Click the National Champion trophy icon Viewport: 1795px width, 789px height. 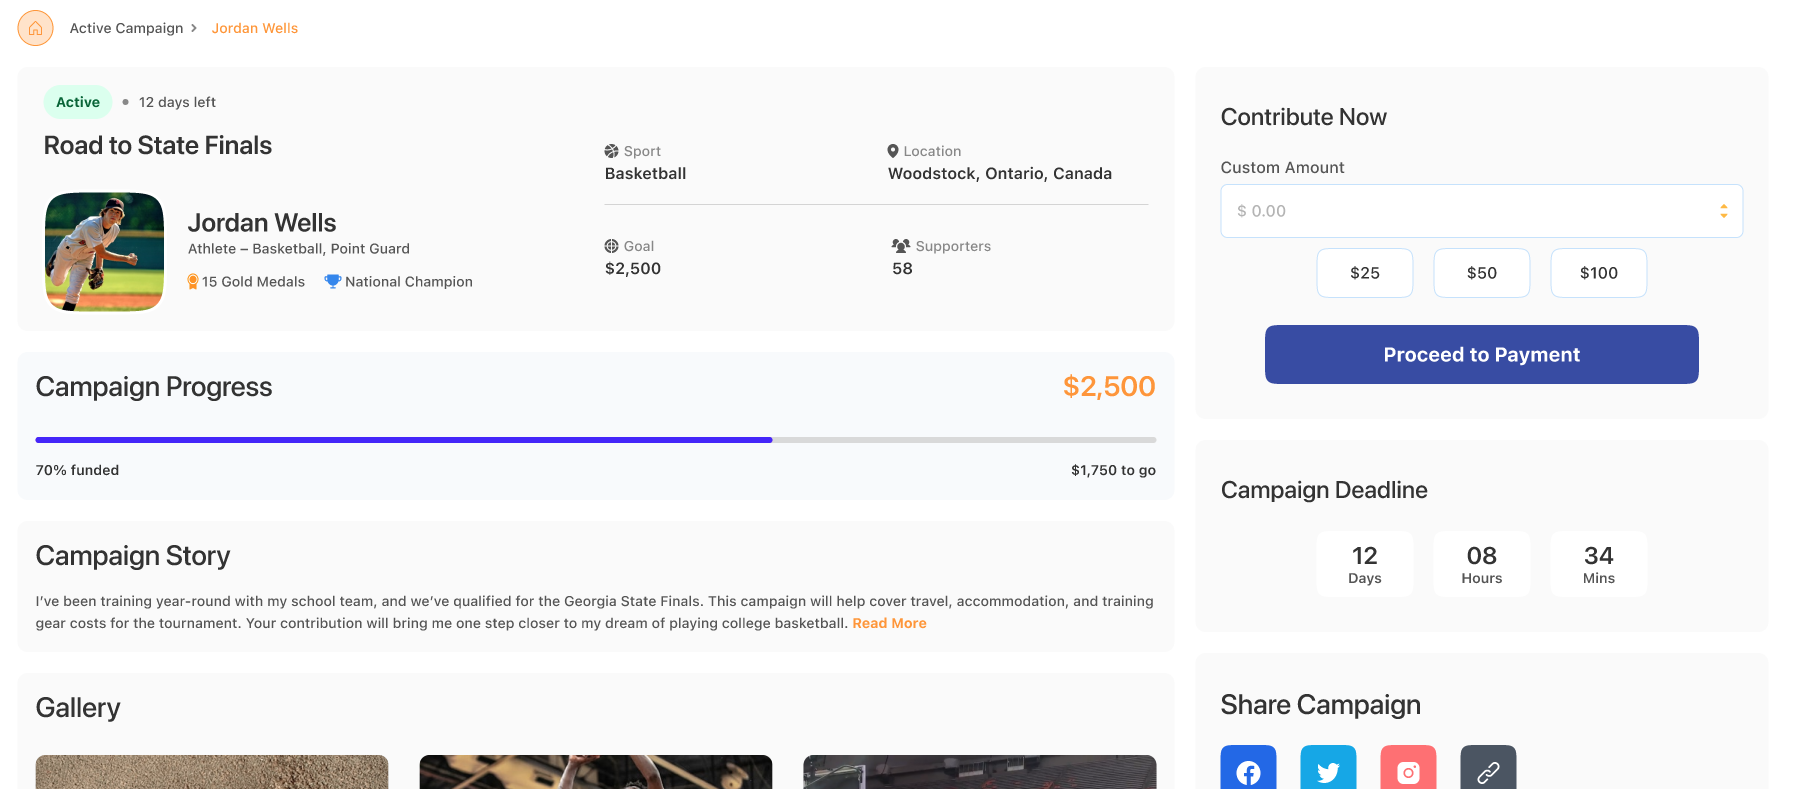(x=333, y=282)
